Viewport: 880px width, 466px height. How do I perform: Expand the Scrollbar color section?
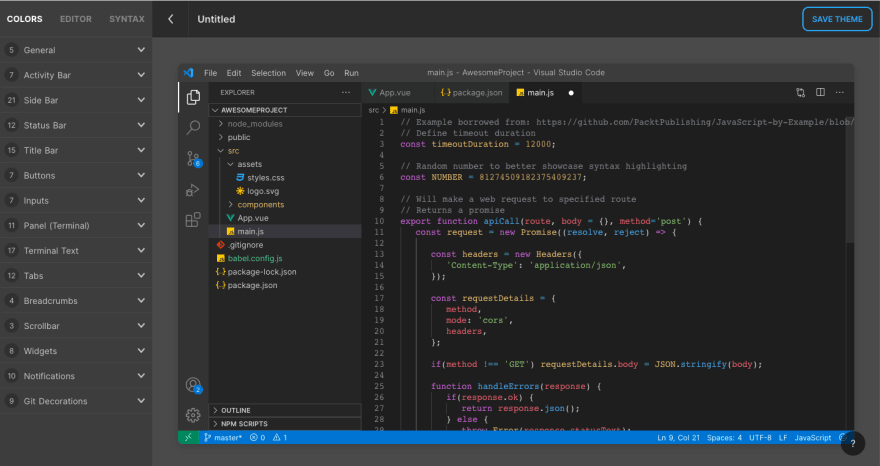point(76,326)
